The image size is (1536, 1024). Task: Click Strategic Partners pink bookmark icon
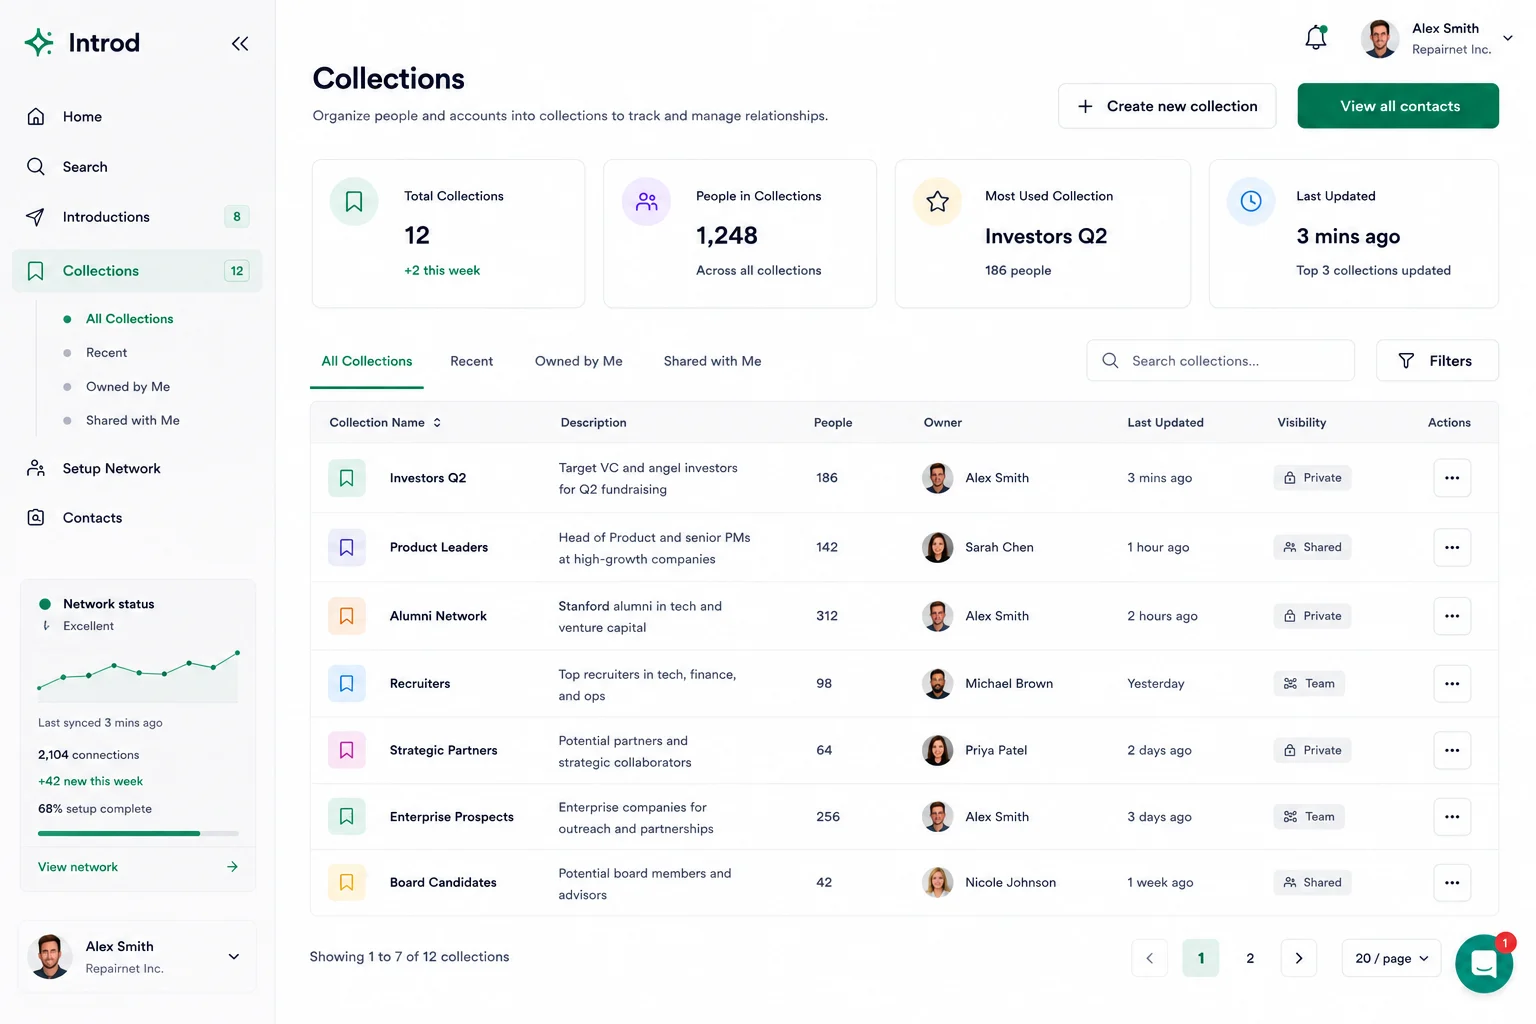[x=346, y=750]
